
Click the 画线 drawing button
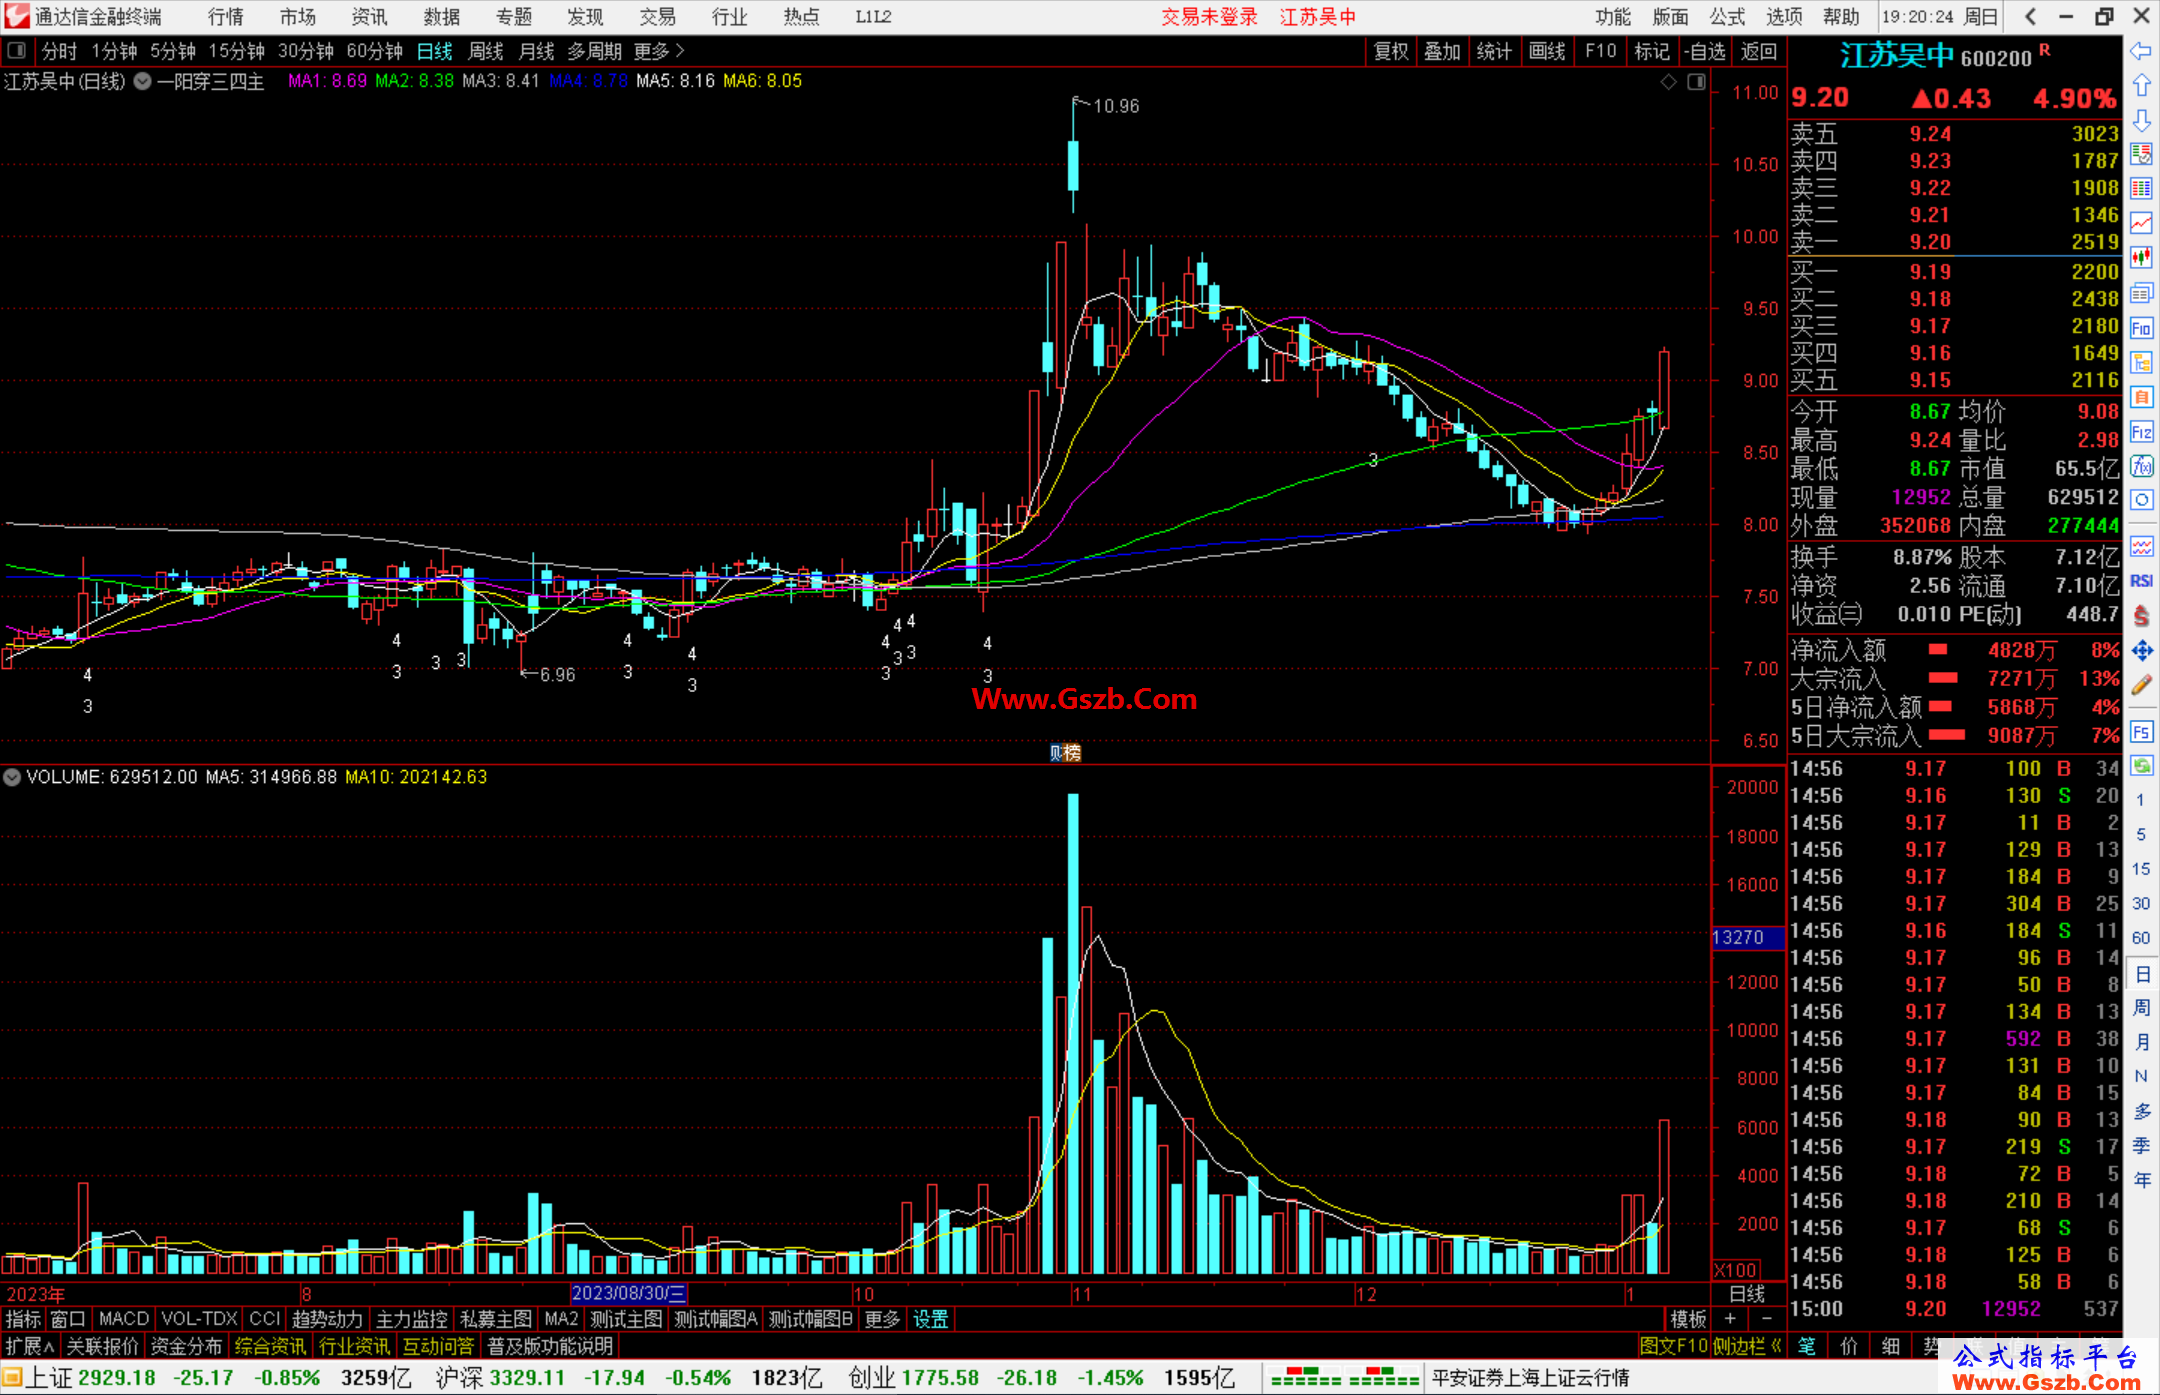click(x=1547, y=51)
